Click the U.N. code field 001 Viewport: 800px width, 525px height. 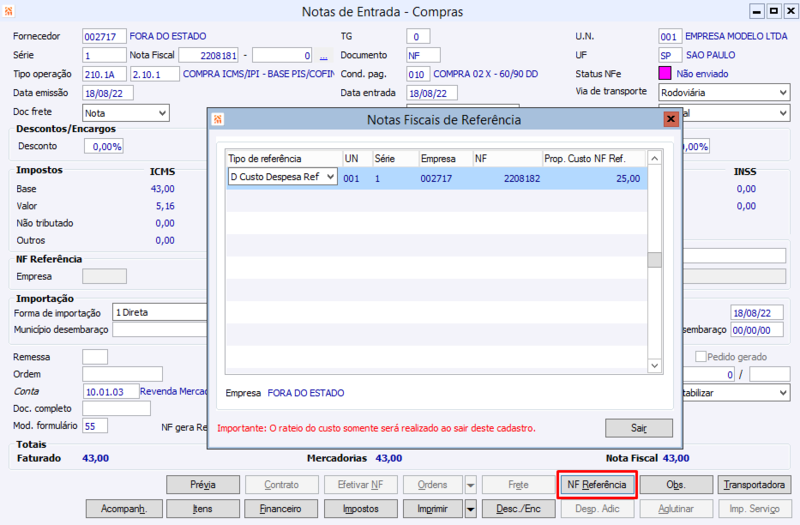coord(670,36)
